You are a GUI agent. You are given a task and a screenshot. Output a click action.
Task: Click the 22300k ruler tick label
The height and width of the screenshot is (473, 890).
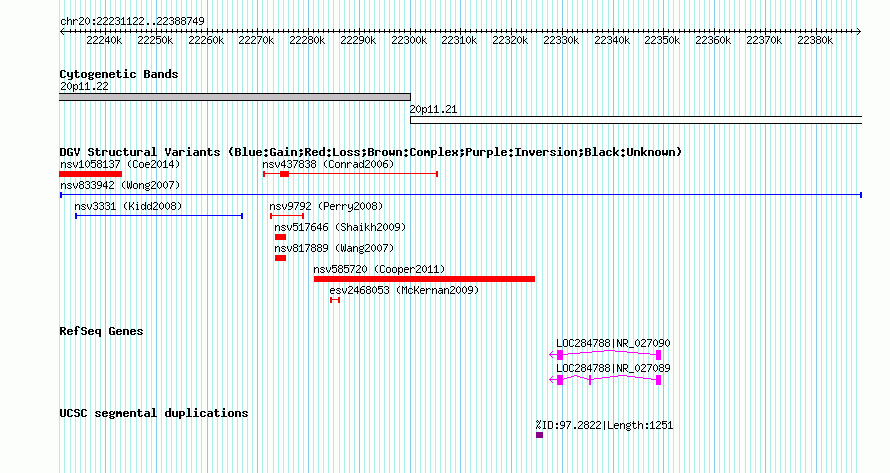tap(409, 40)
